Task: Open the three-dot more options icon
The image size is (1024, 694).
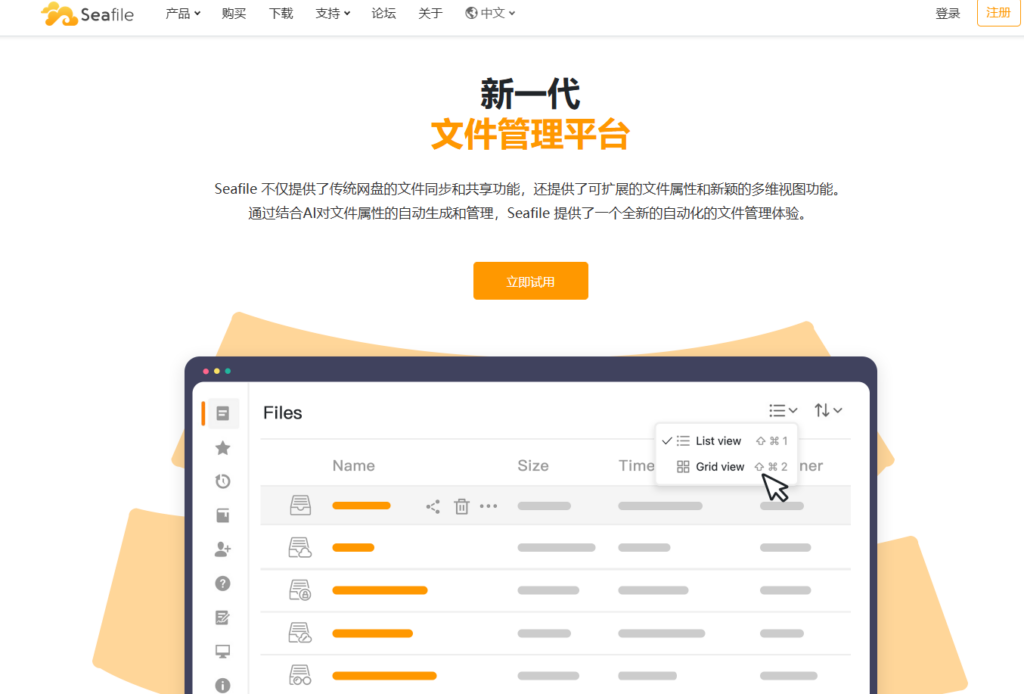Action: [488, 507]
